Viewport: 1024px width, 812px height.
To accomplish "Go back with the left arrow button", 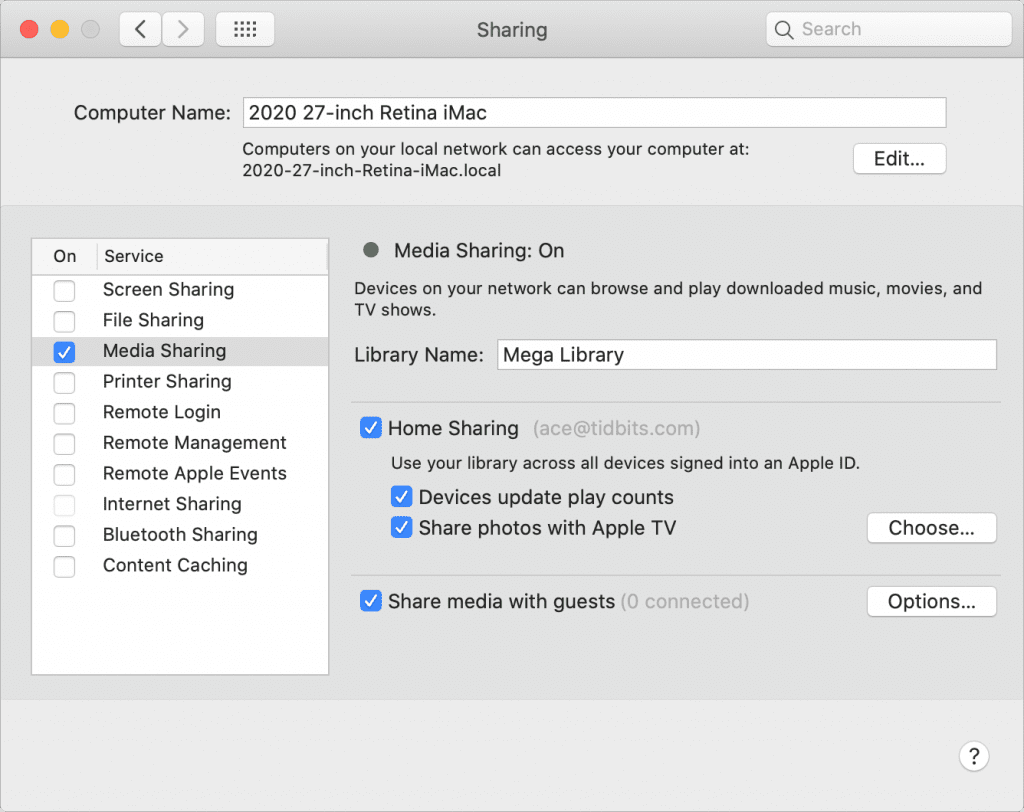I will point(140,29).
